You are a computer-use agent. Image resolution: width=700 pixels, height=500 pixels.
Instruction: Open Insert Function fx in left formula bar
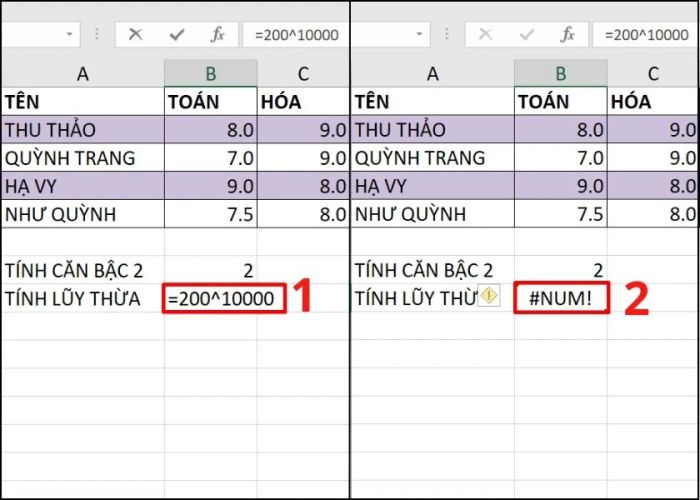pos(217,34)
